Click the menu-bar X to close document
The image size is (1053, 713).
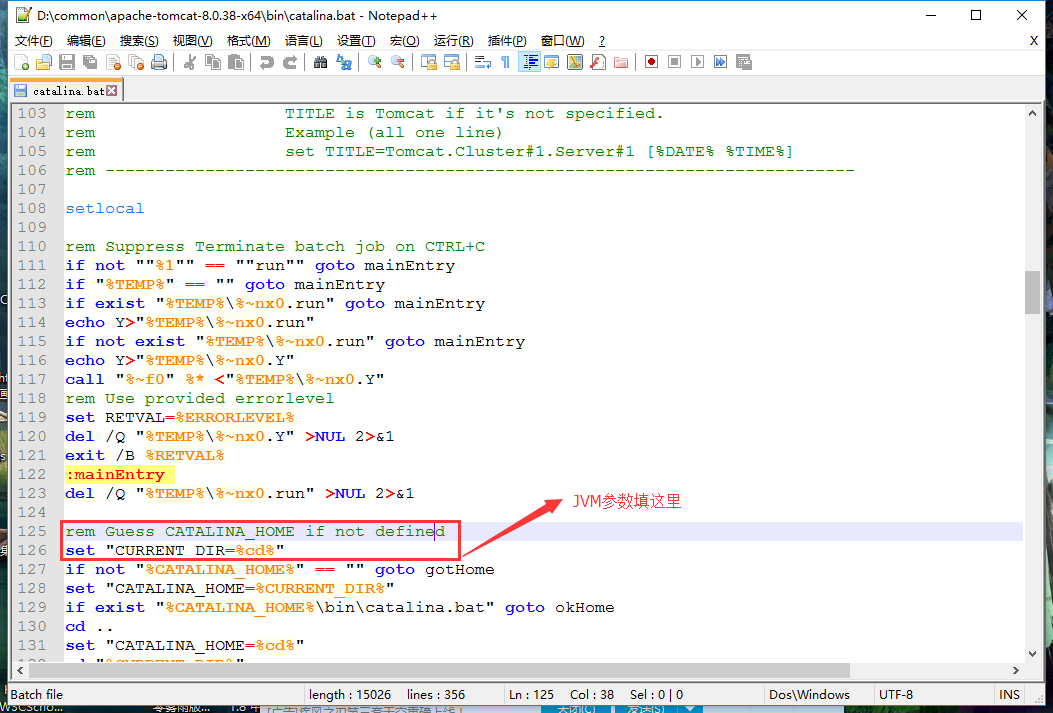1034,41
